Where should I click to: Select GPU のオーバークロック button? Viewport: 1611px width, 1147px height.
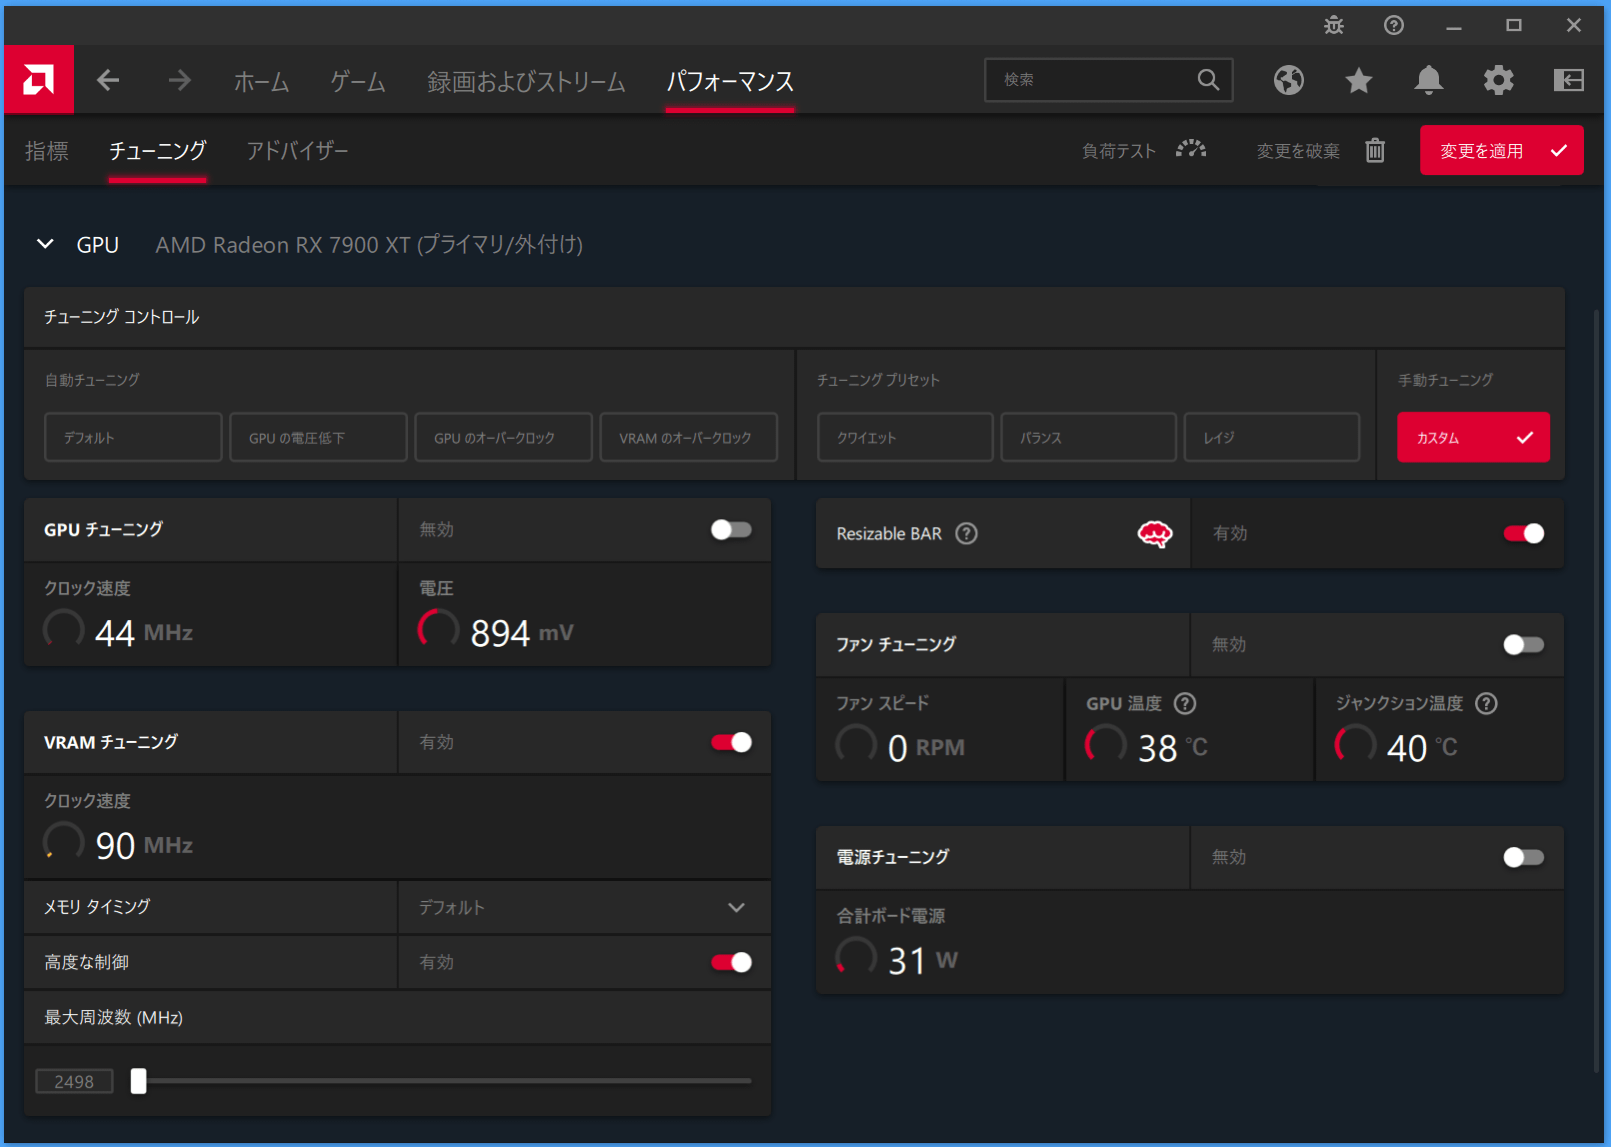coord(503,437)
